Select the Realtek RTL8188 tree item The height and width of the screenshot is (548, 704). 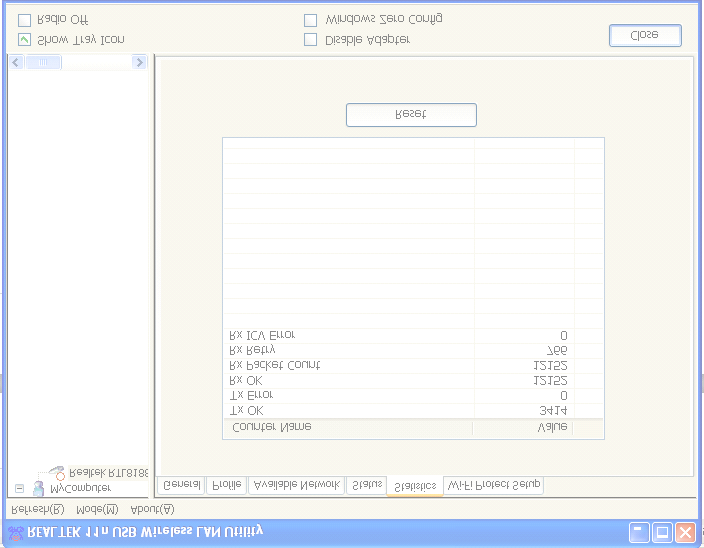point(109,473)
